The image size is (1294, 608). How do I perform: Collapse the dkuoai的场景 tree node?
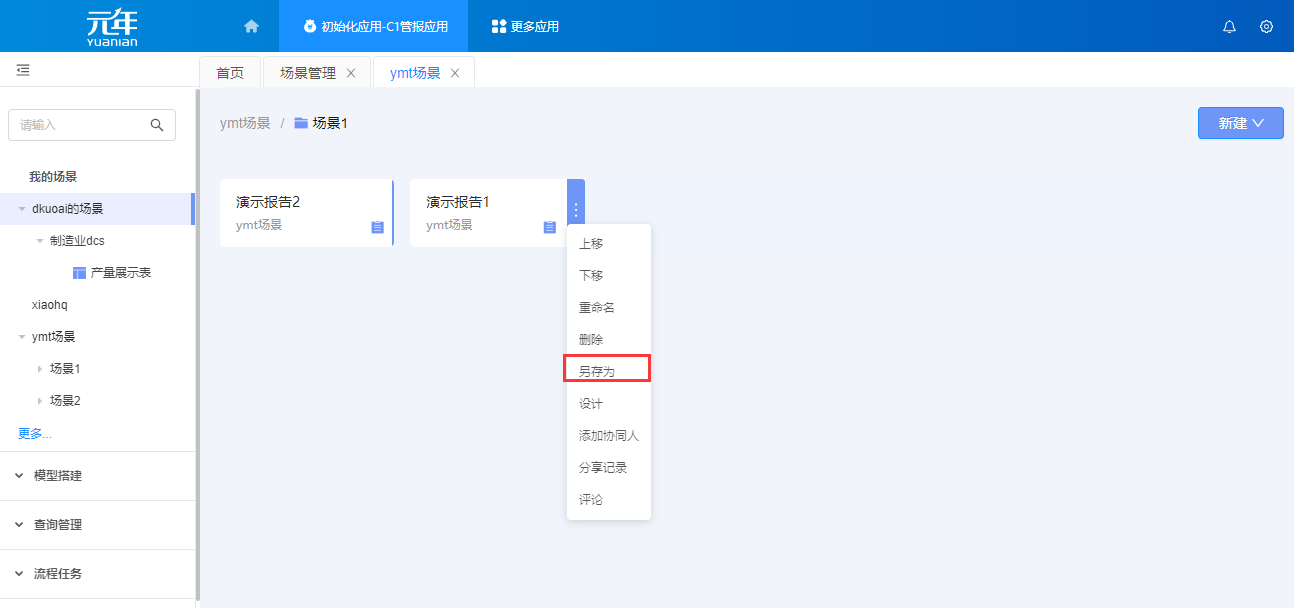click(22, 209)
